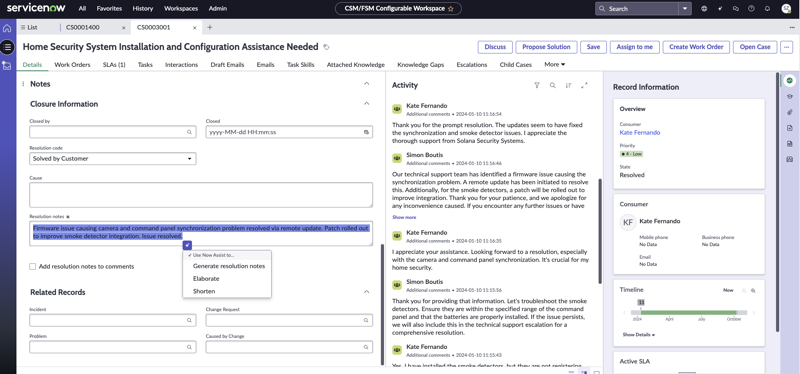Screen dimensions: 800x374
Task: Click the Create Work Order button
Action: coord(696,47)
